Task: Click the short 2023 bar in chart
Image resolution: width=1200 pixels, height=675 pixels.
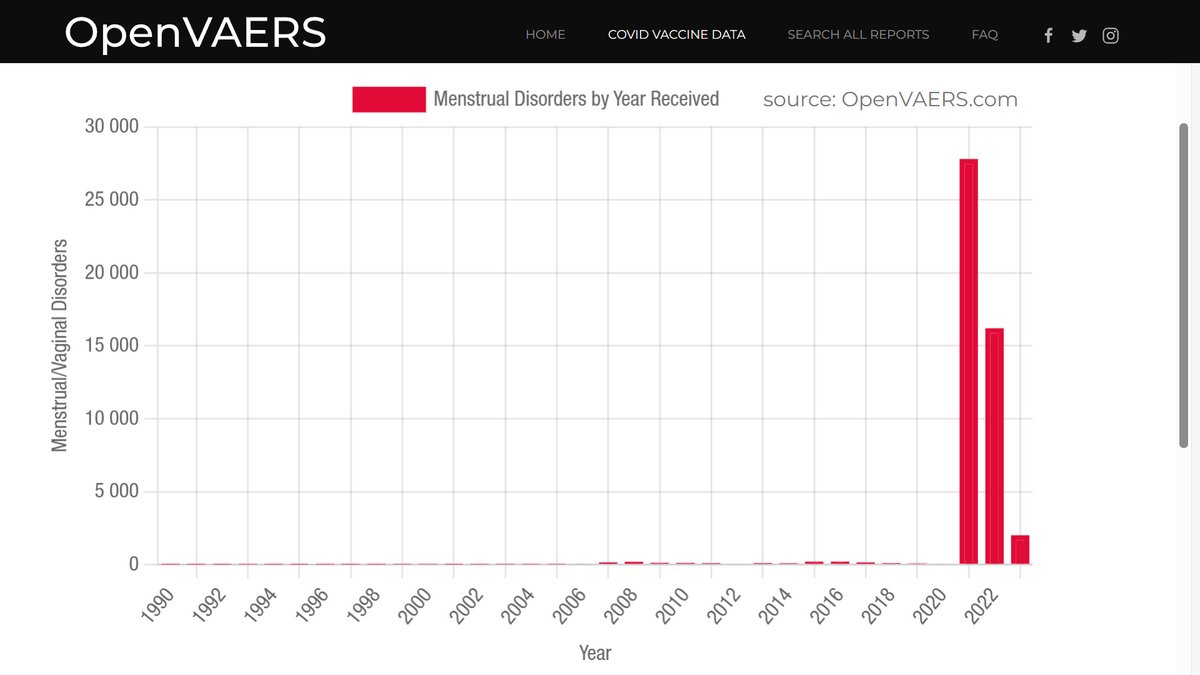Action: (x=1020, y=550)
